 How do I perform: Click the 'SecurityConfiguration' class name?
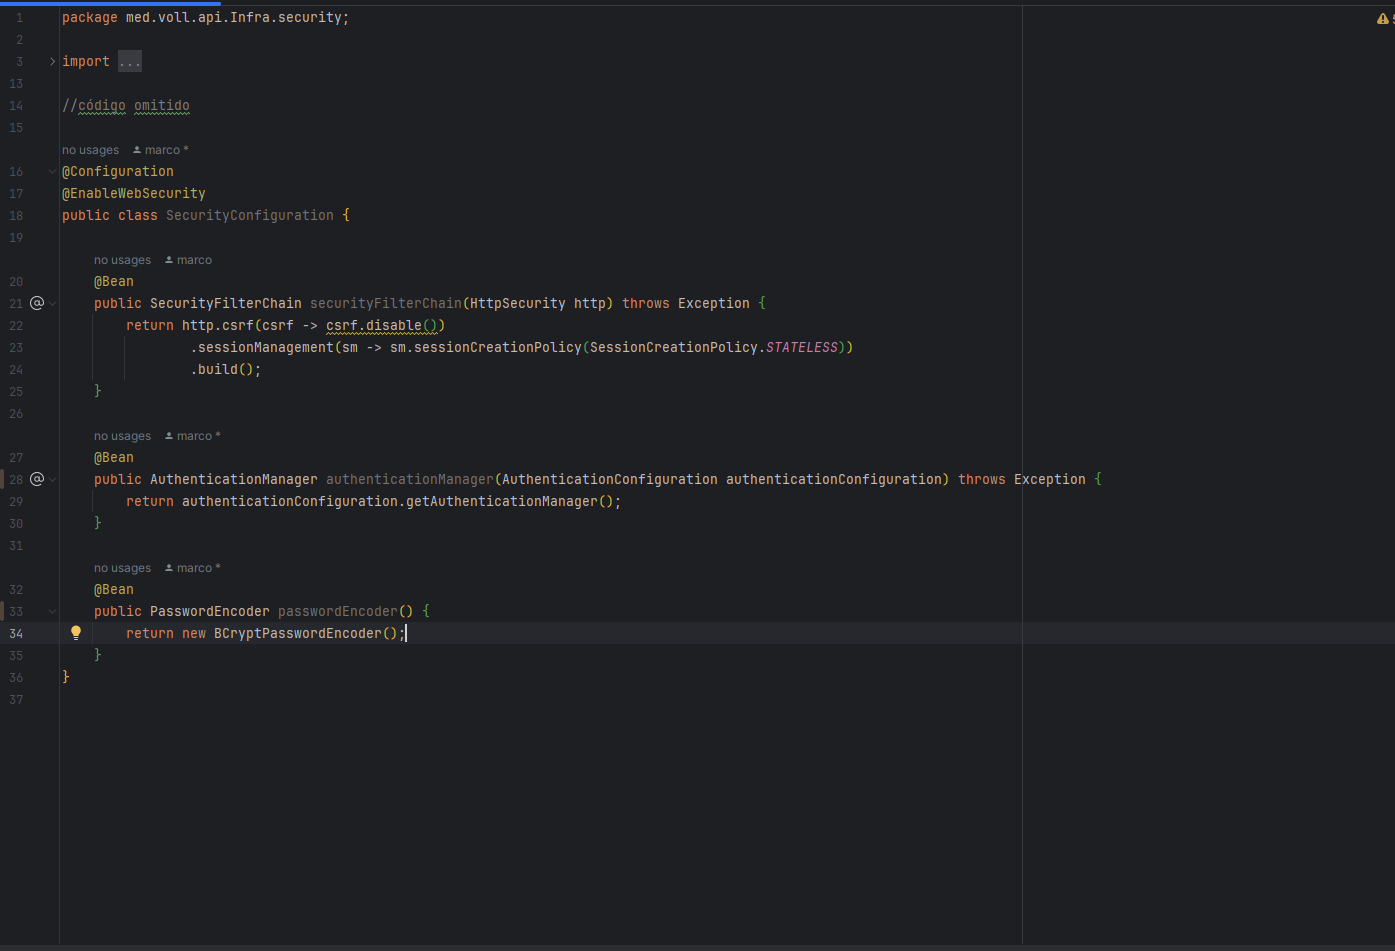click(250, 215)
